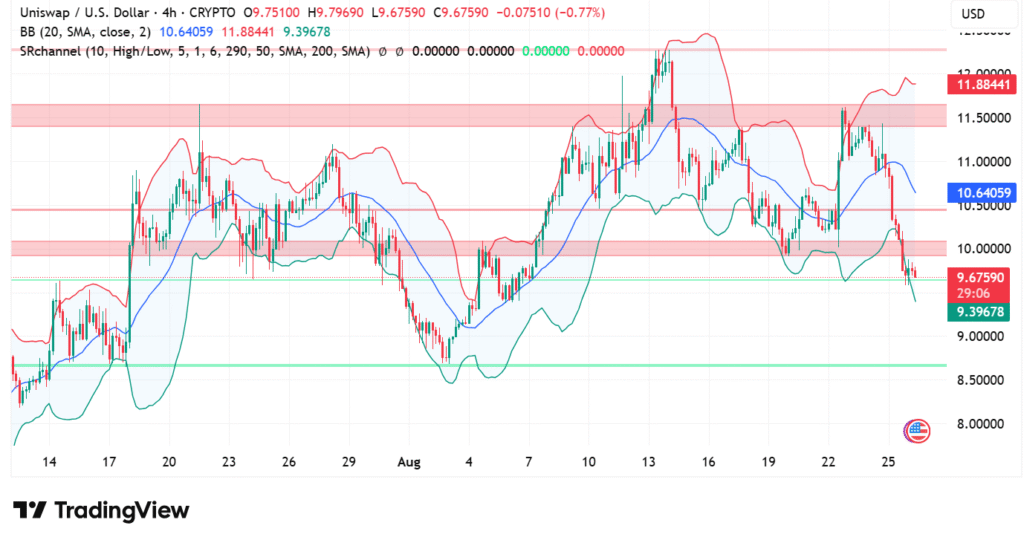Click the 13 date label on time axis
The height and width of the screenshot is (537, 1024).
tap(648, 462)
